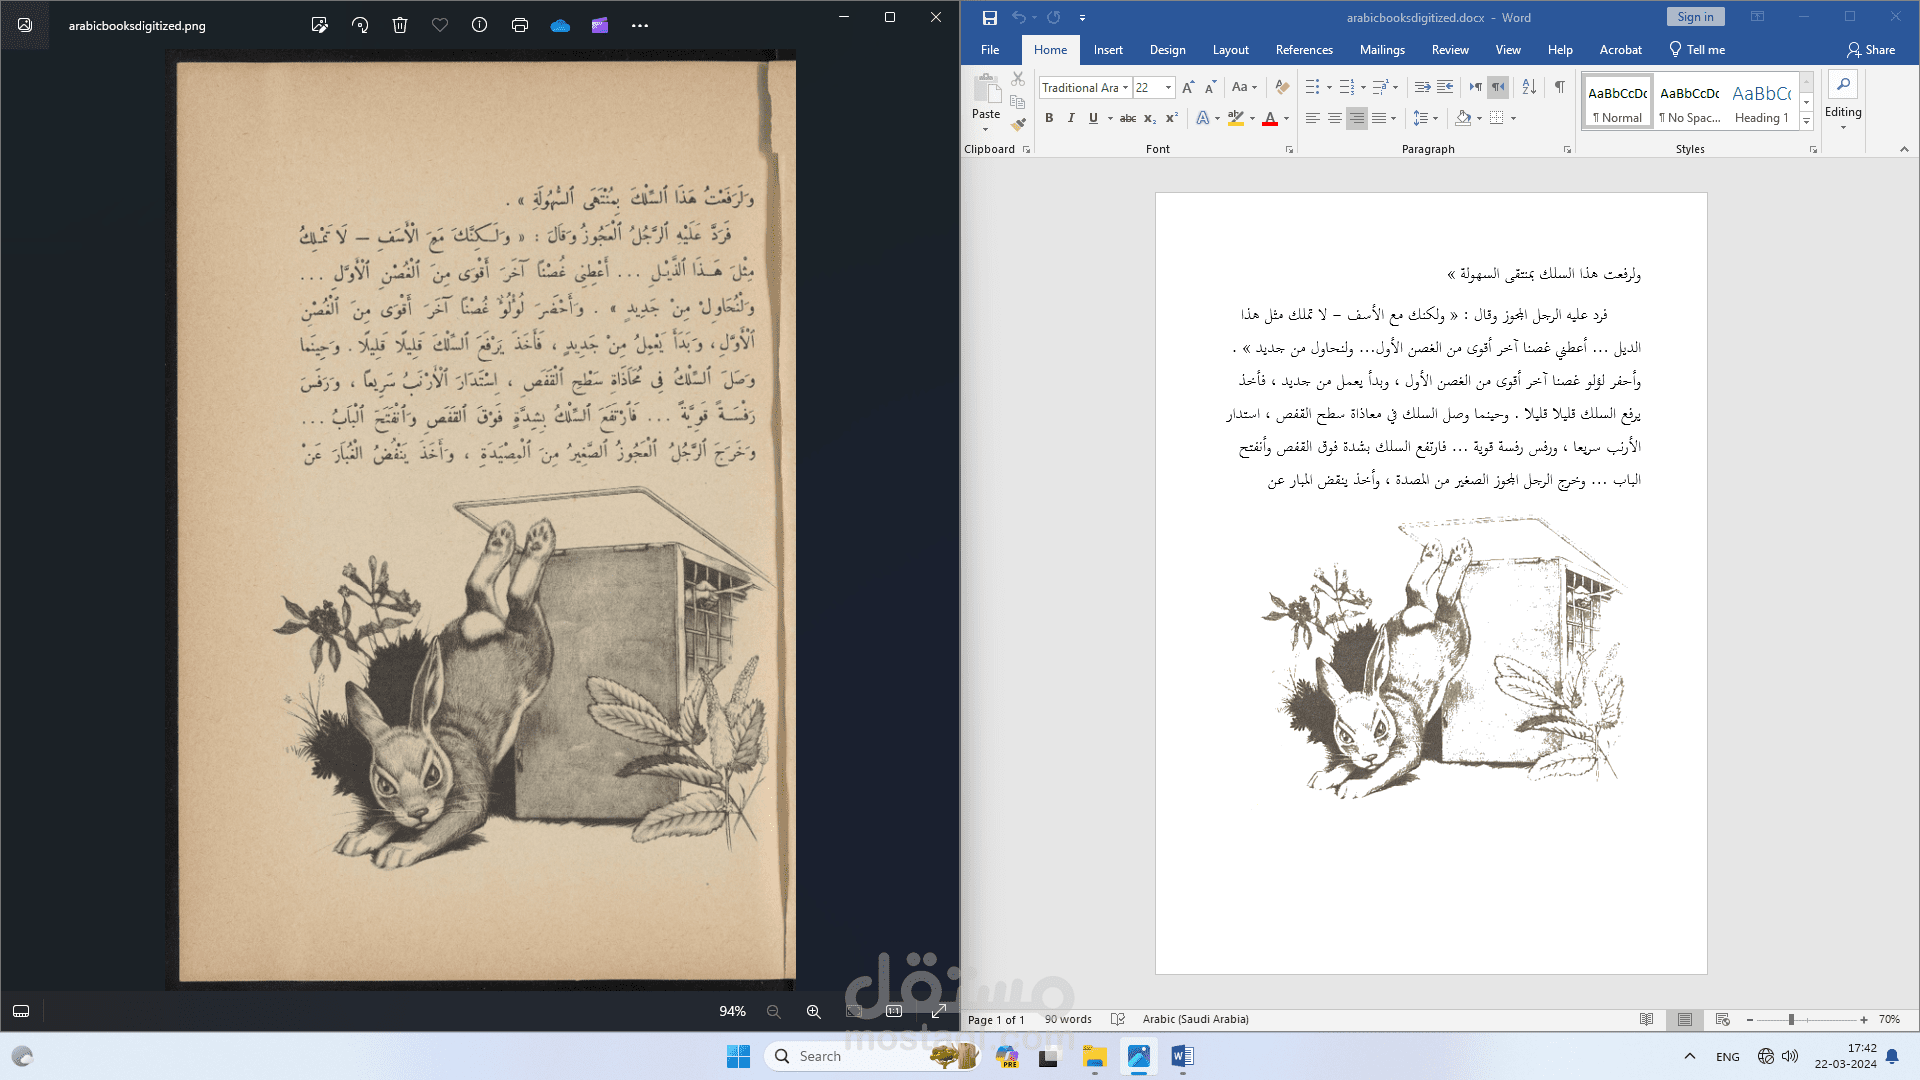The height and width of the screenshot is (1080, 1920).
Task: Toggle right-to-left text direction
Action: [x=1497, y=88]
